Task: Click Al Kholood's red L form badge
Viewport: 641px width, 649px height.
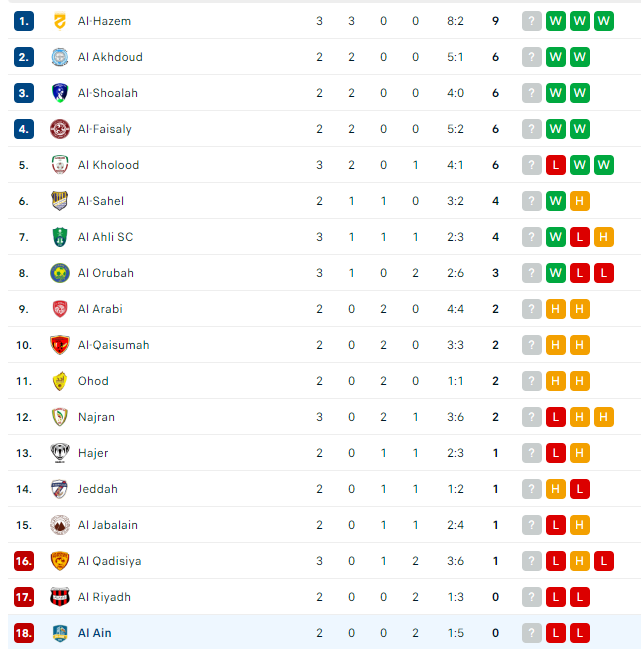Action: point(556,165)
